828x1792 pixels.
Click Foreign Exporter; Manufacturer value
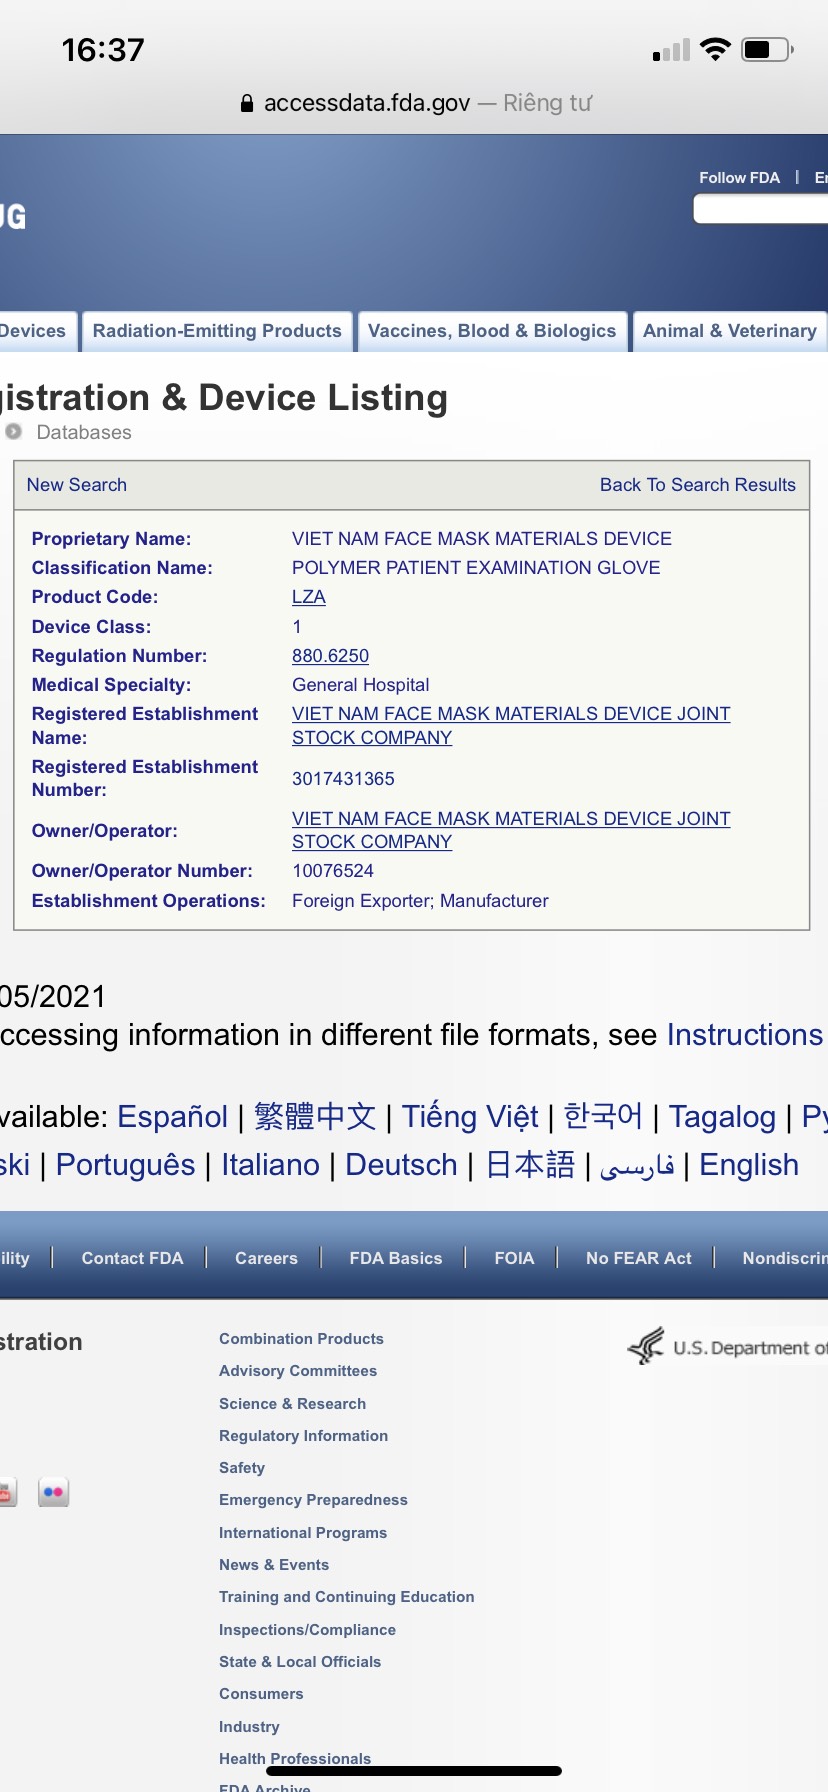click(420, 901)
